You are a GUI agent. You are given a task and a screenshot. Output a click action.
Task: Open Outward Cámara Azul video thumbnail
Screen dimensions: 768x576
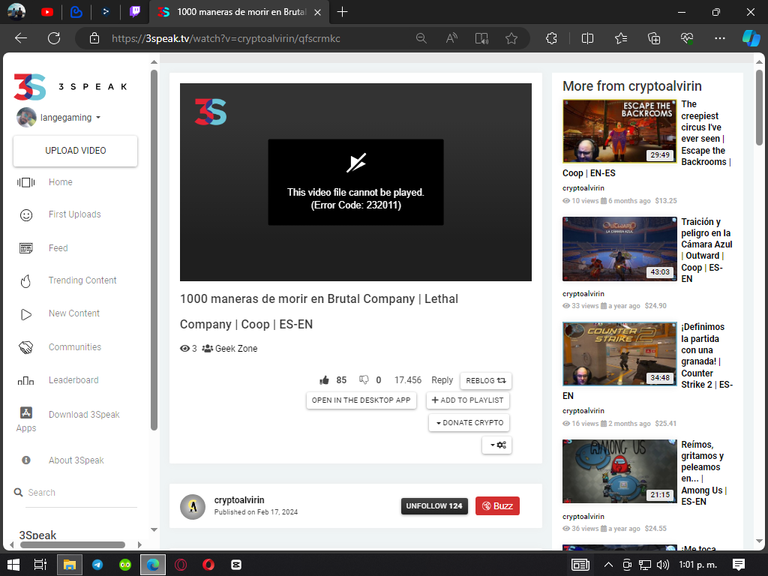tap(620, 249)
